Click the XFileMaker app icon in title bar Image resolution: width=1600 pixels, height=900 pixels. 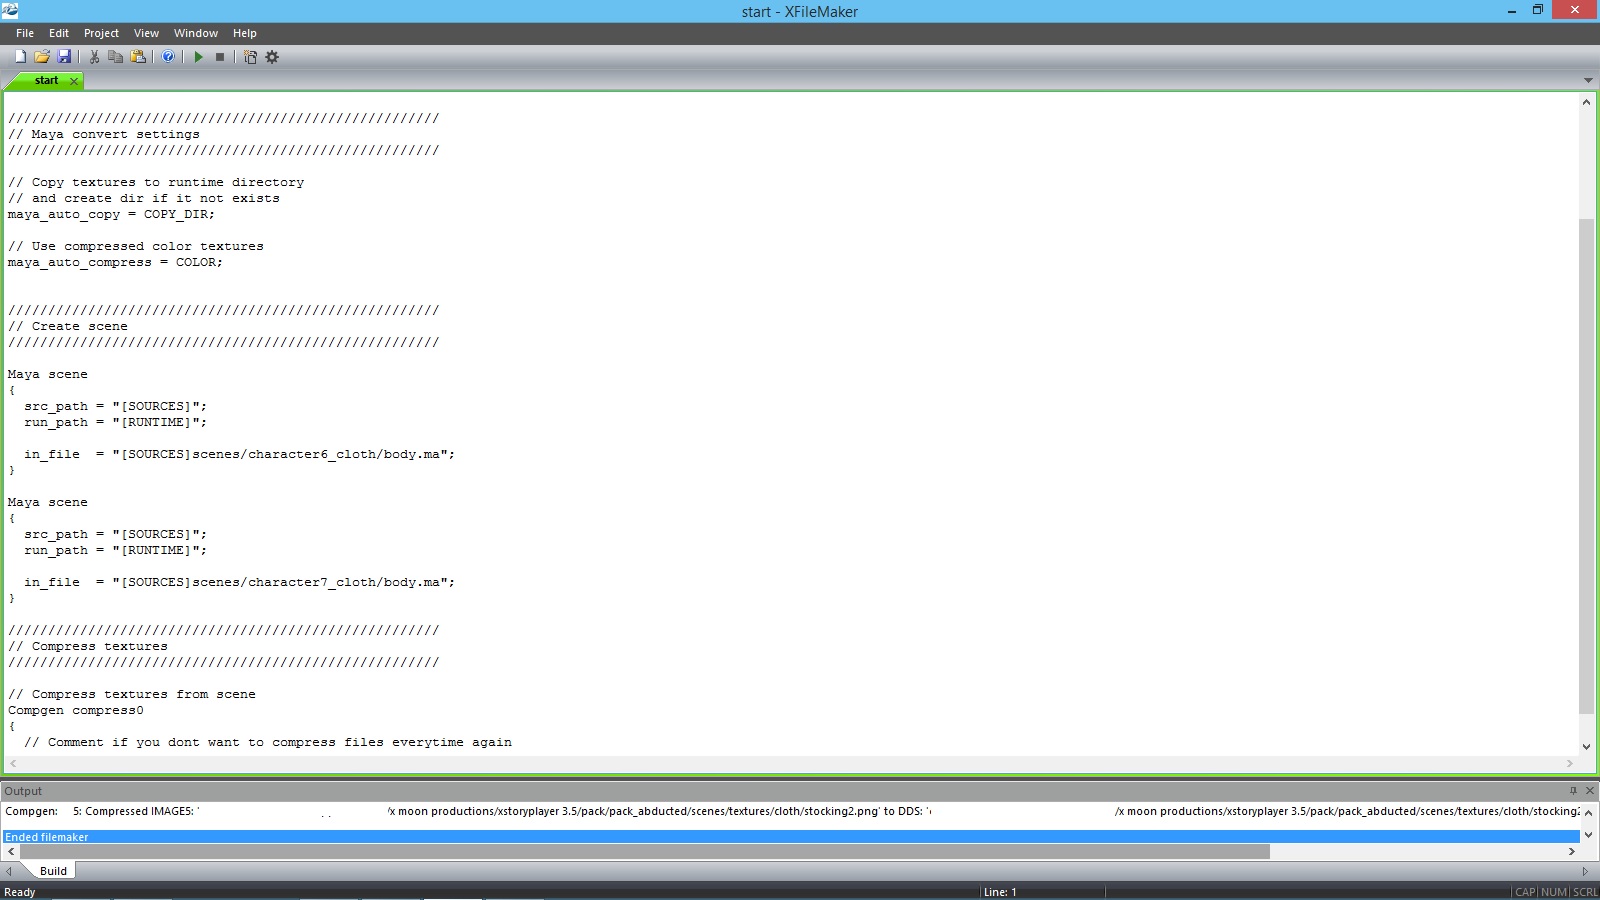click(x=10, y=11)
